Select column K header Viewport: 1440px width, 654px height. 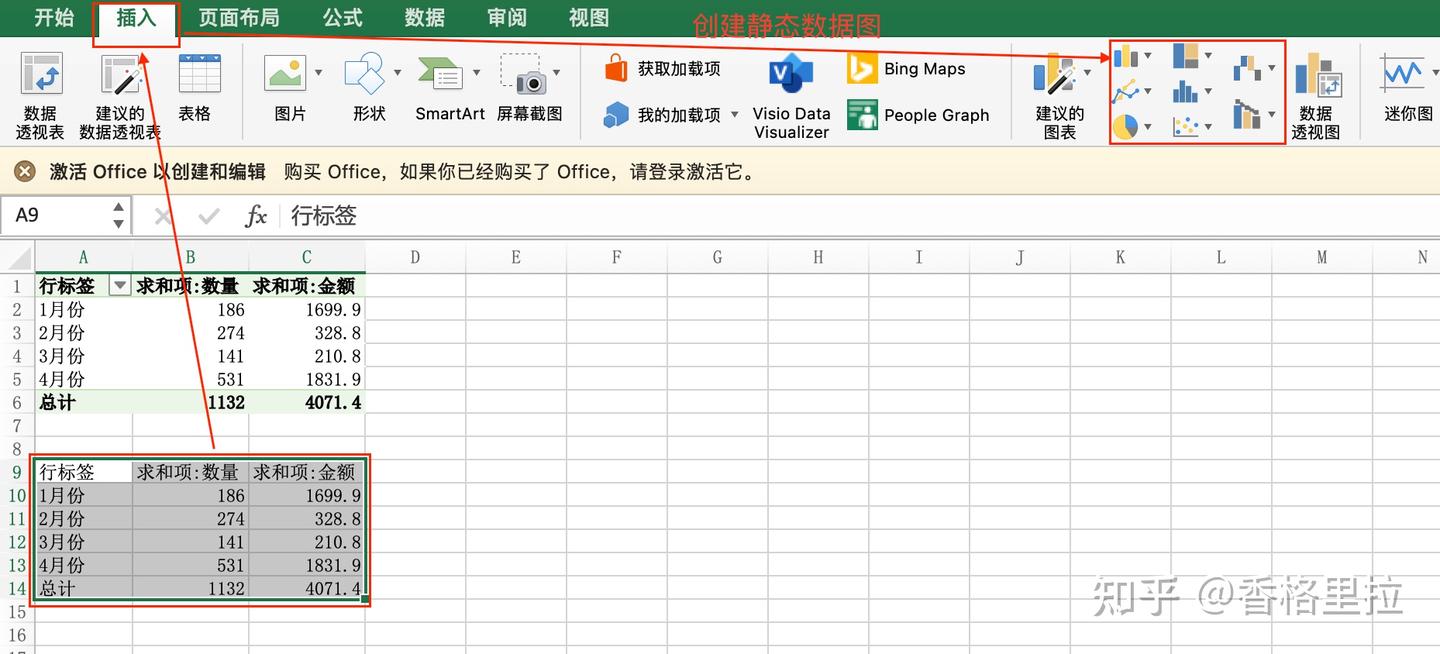[x=1120, y=258]
